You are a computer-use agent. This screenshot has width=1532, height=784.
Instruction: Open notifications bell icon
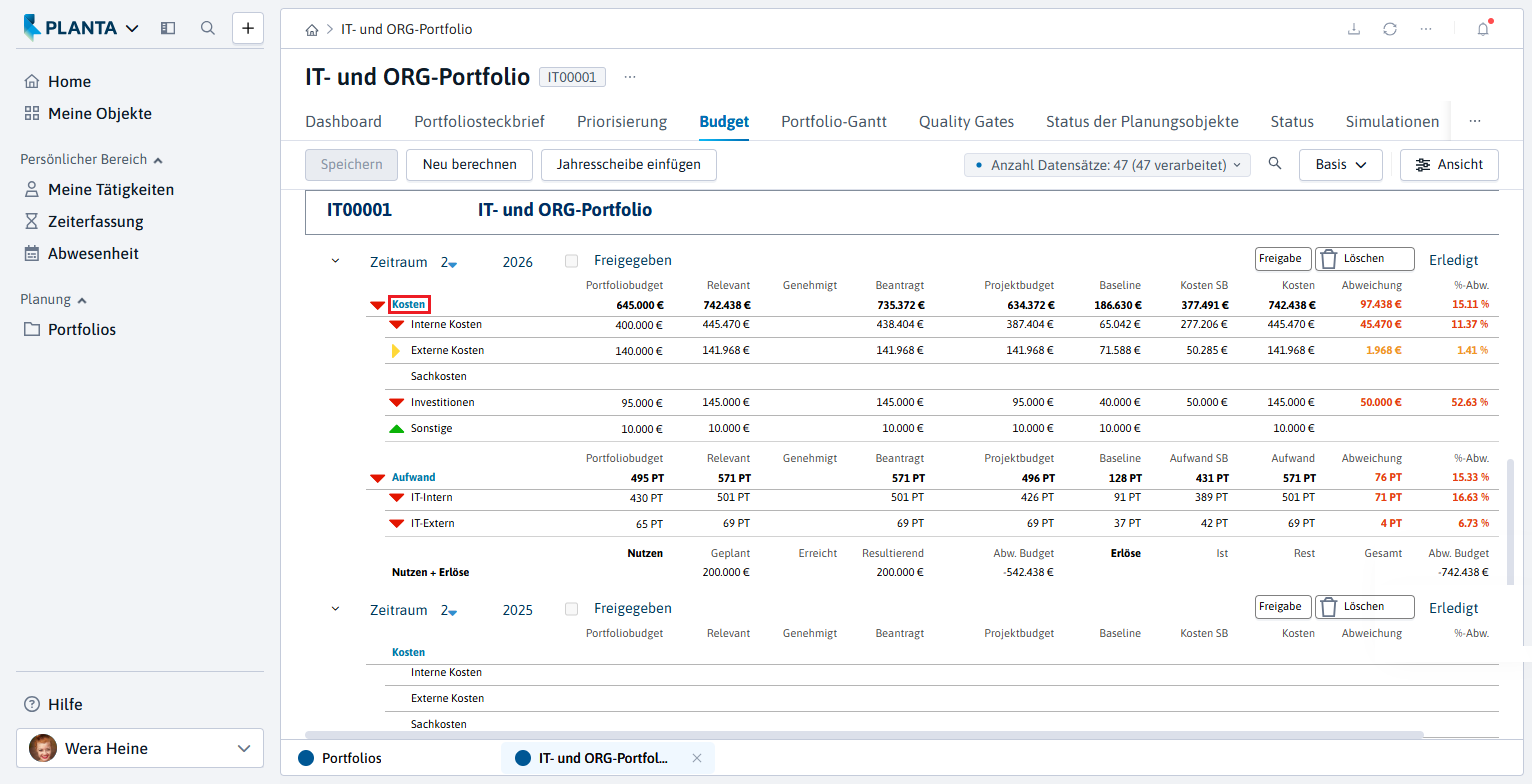click(x=1483, y=29)
